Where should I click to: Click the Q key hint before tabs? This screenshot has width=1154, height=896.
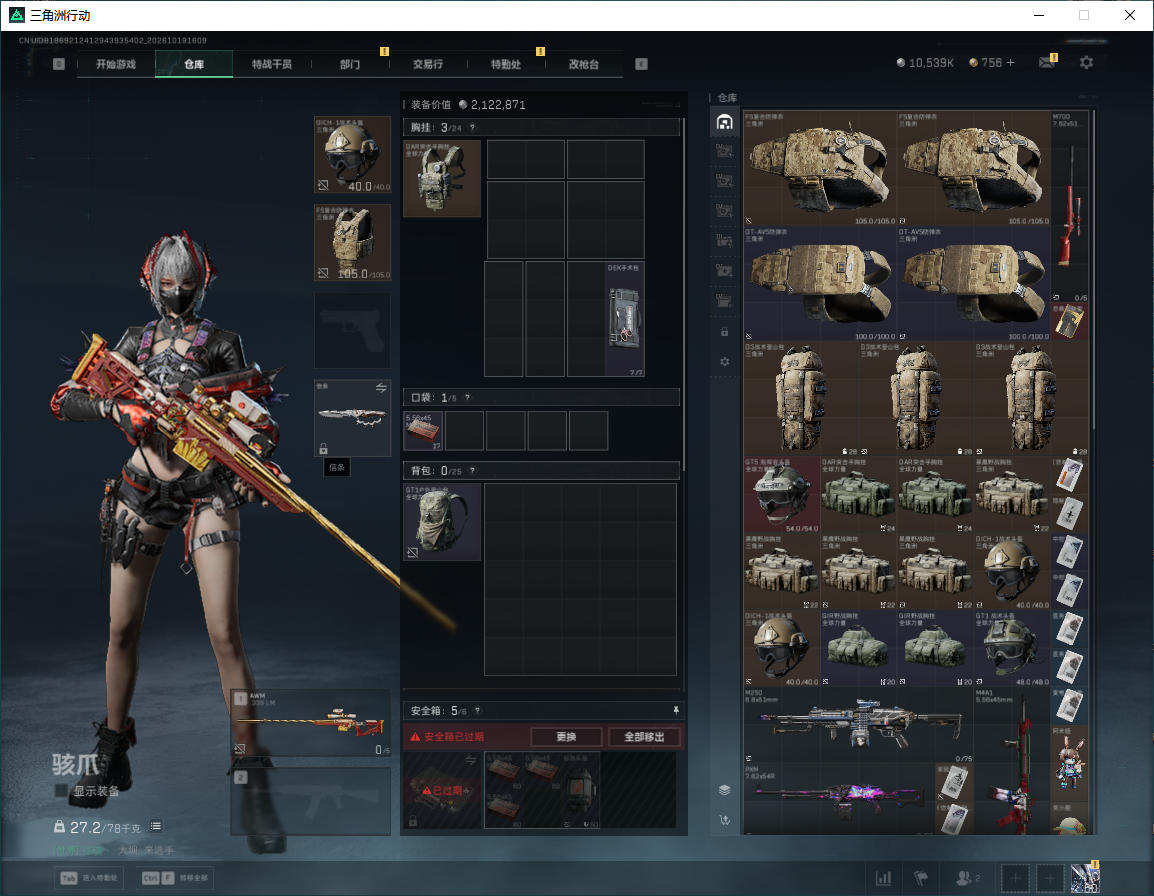click(59, 64)
